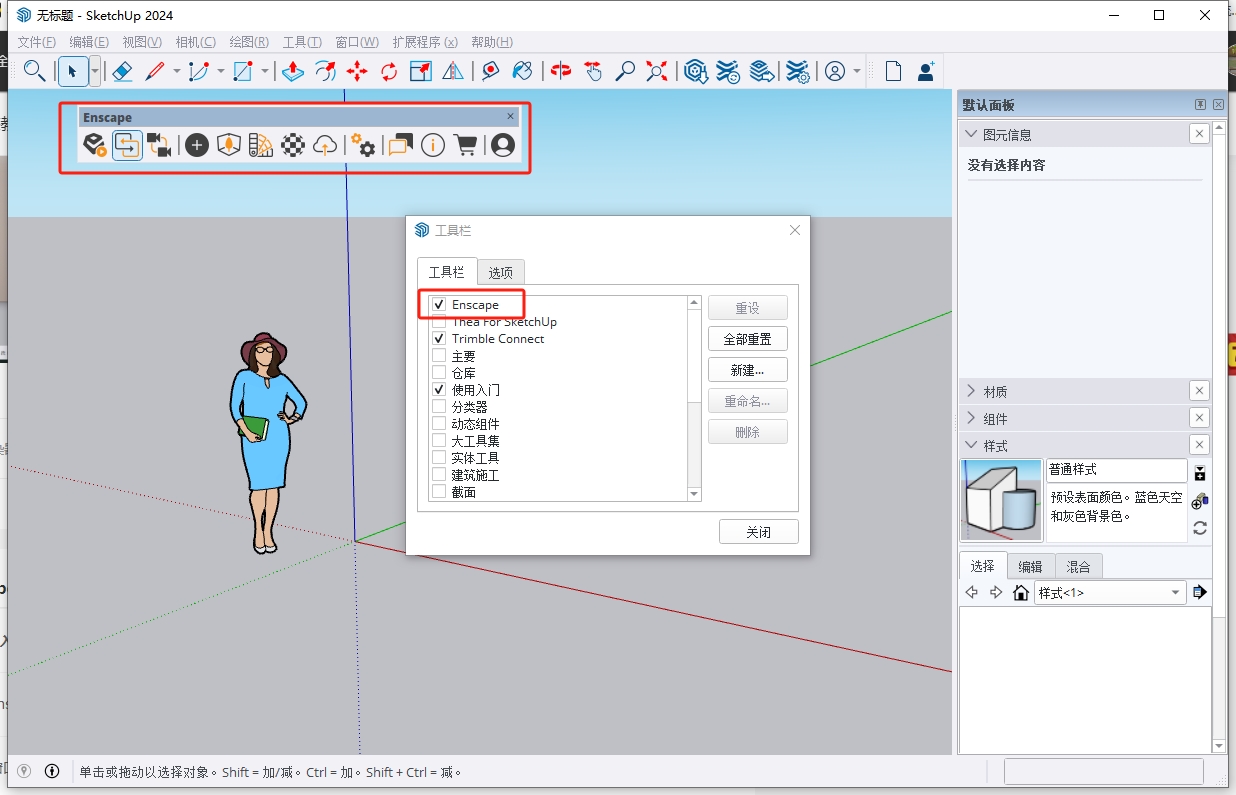The image size is (1236, 795).
Task: Click the Zoom Extents tool
Action: pyautogui.click(x=657, y=71)
